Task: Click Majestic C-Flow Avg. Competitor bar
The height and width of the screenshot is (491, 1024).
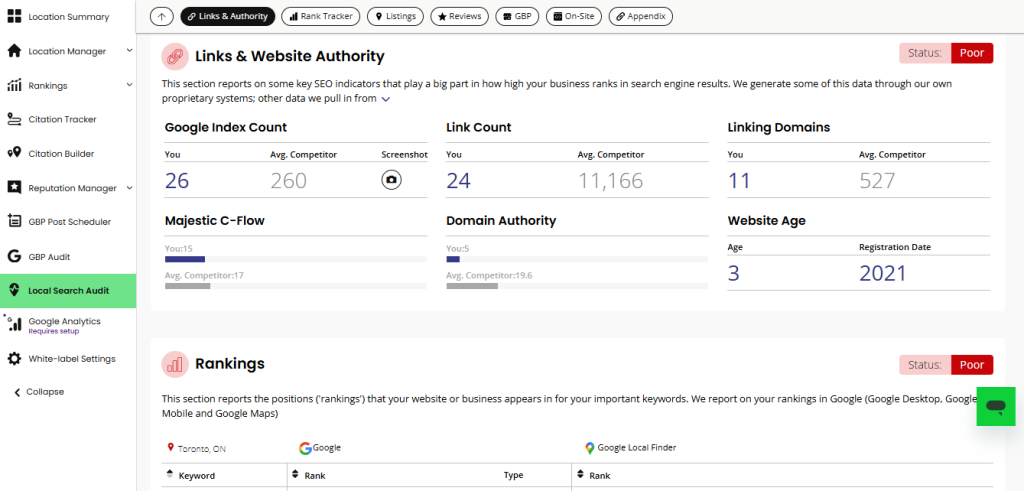Action: pyautogui.click(x=187, y=286)
